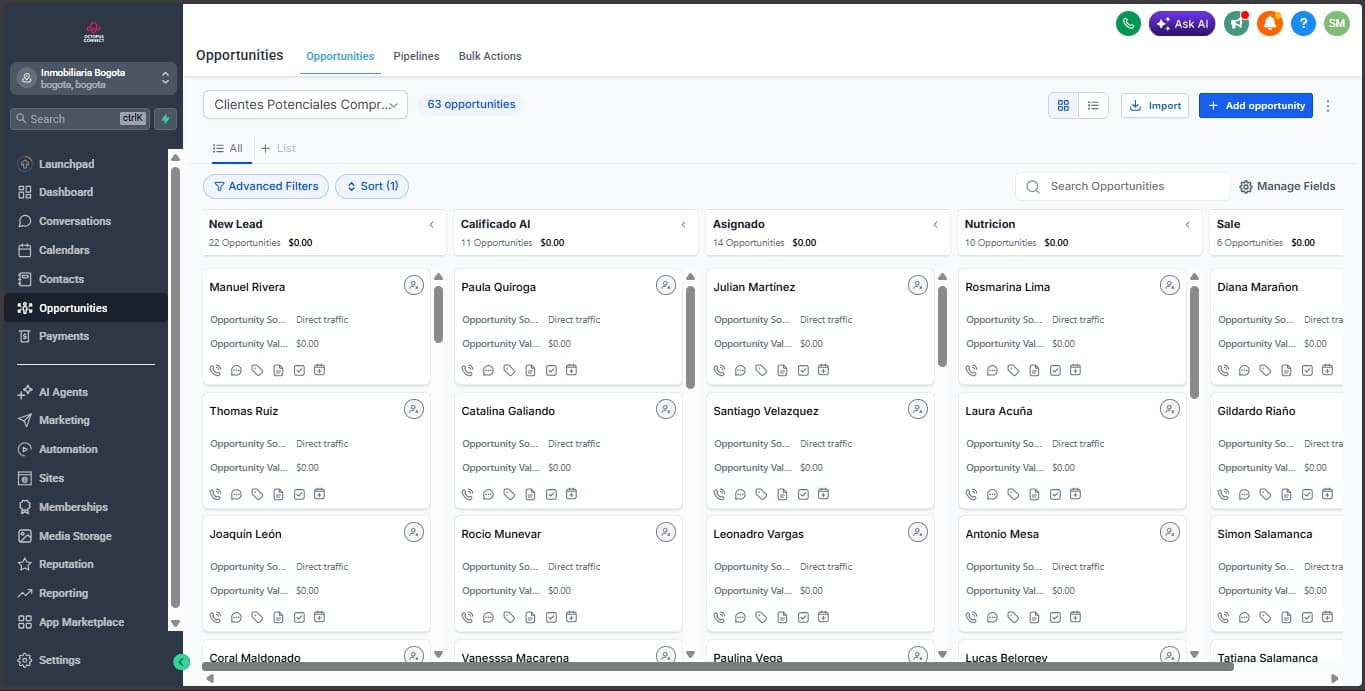Switch to list view layout
The image size is (1365, 691).
pos(1094,105)
